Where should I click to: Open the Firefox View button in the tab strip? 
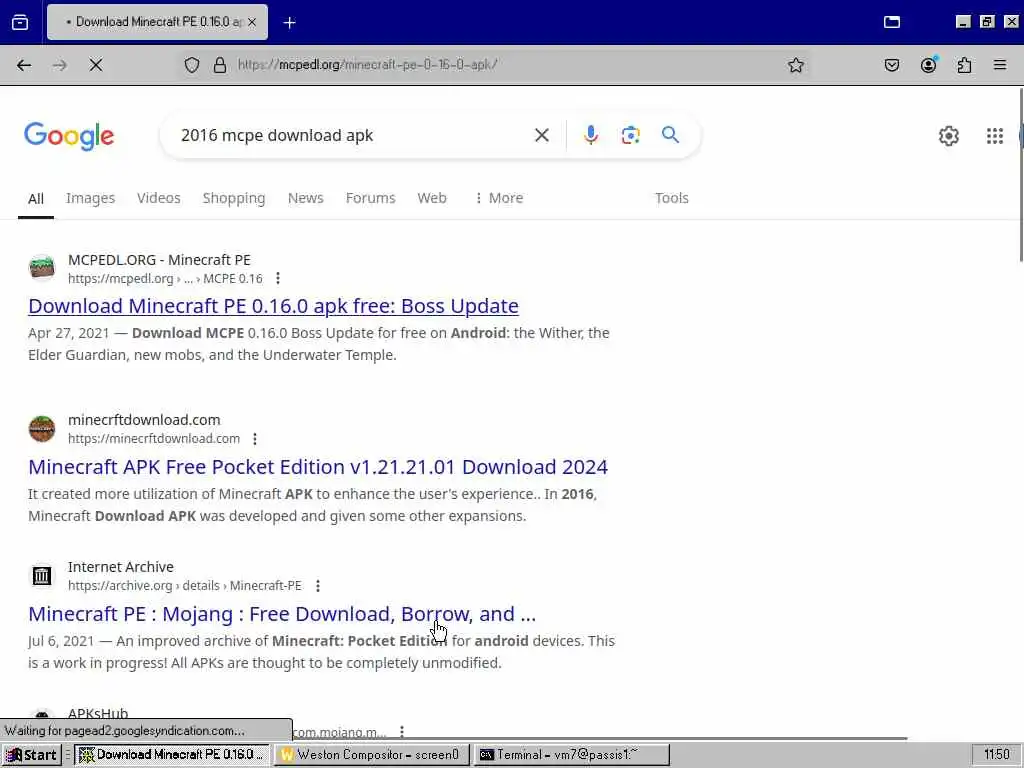(x=20, y=22)
